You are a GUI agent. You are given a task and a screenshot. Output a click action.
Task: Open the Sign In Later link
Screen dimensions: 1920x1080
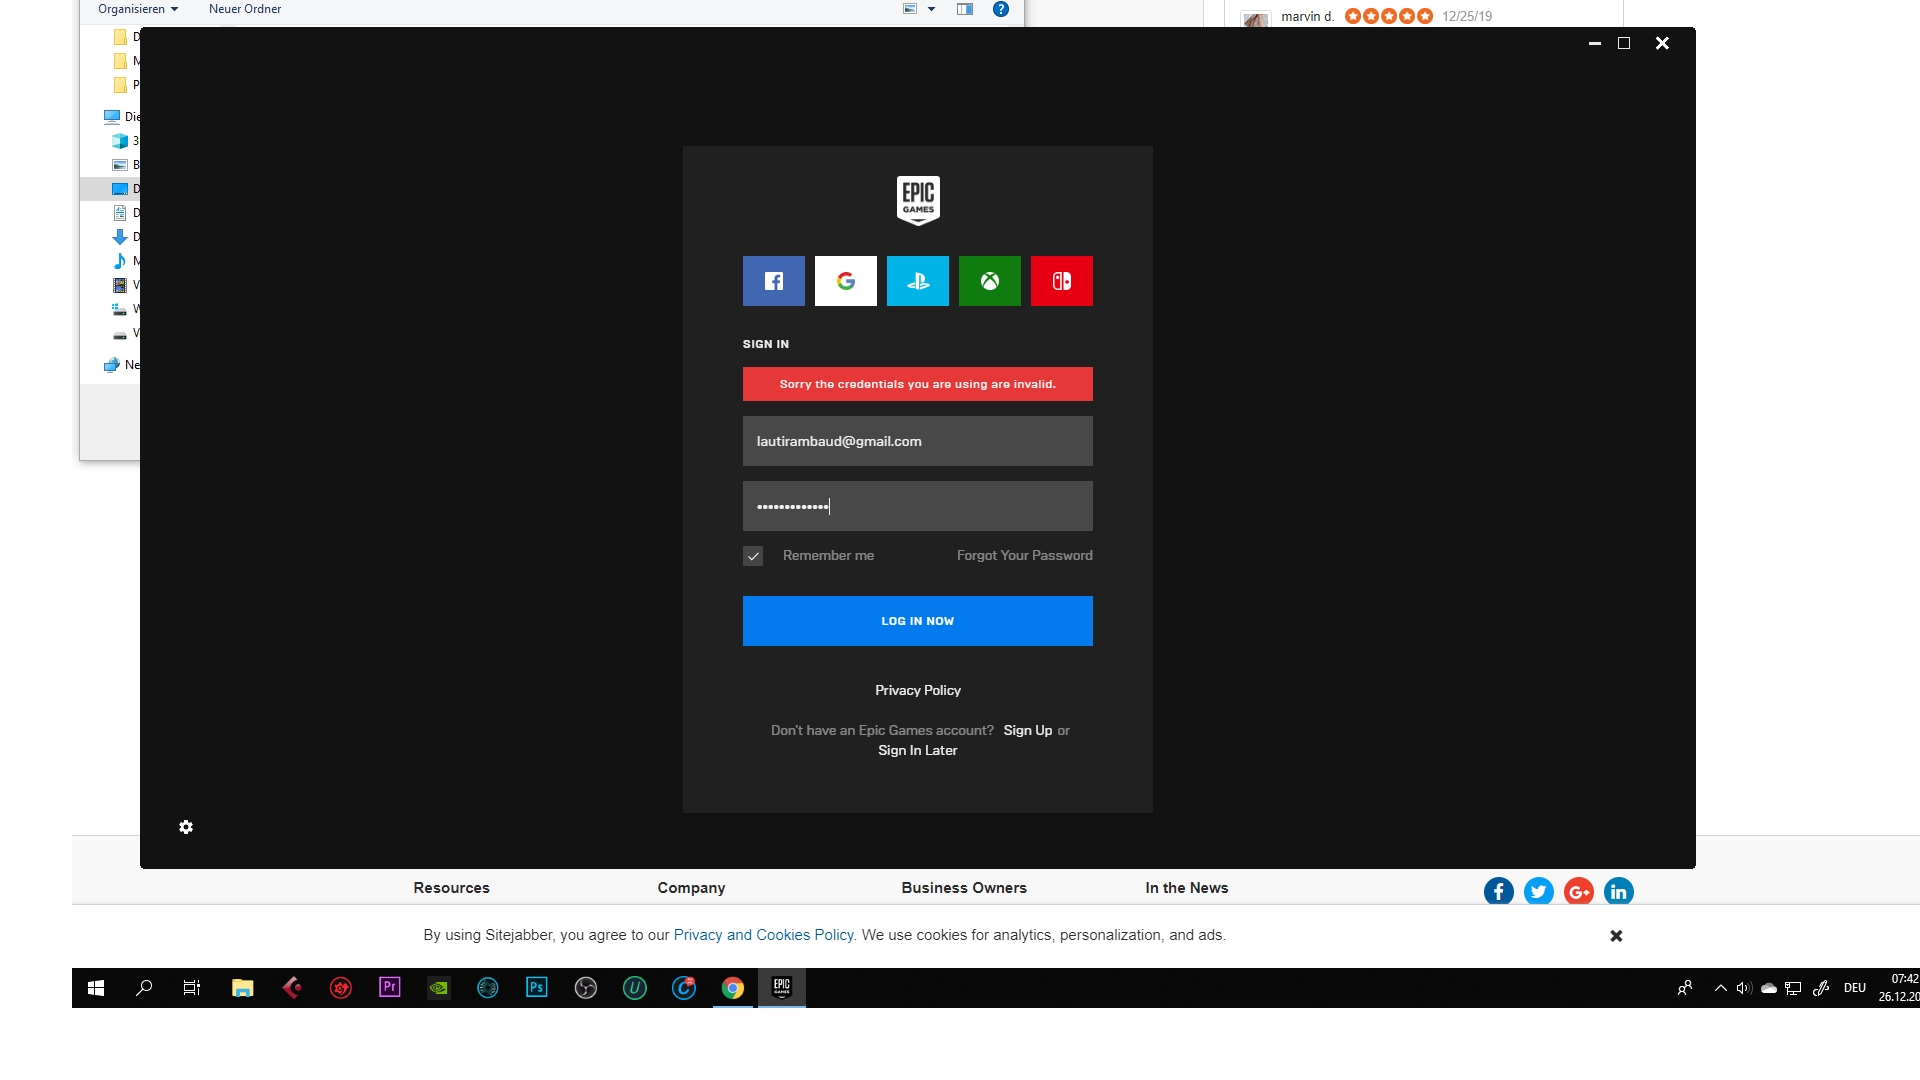[x=917, y=750]
